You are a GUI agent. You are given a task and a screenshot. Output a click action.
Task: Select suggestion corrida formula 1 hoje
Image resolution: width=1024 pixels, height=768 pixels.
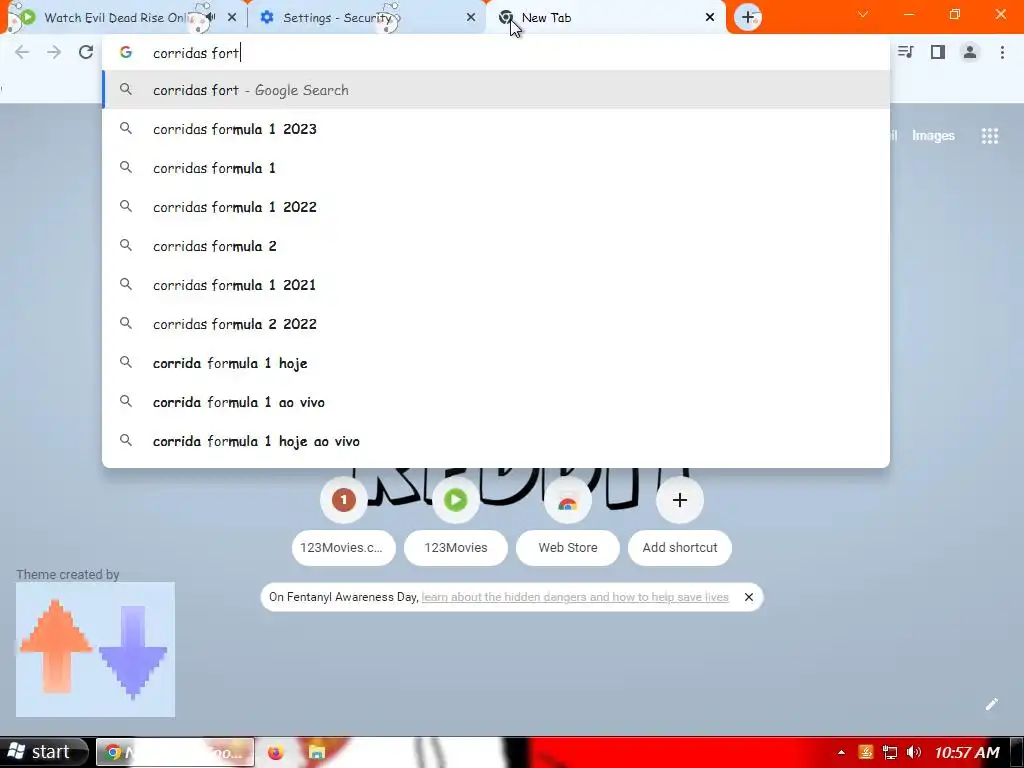click(x=496, y=363)
